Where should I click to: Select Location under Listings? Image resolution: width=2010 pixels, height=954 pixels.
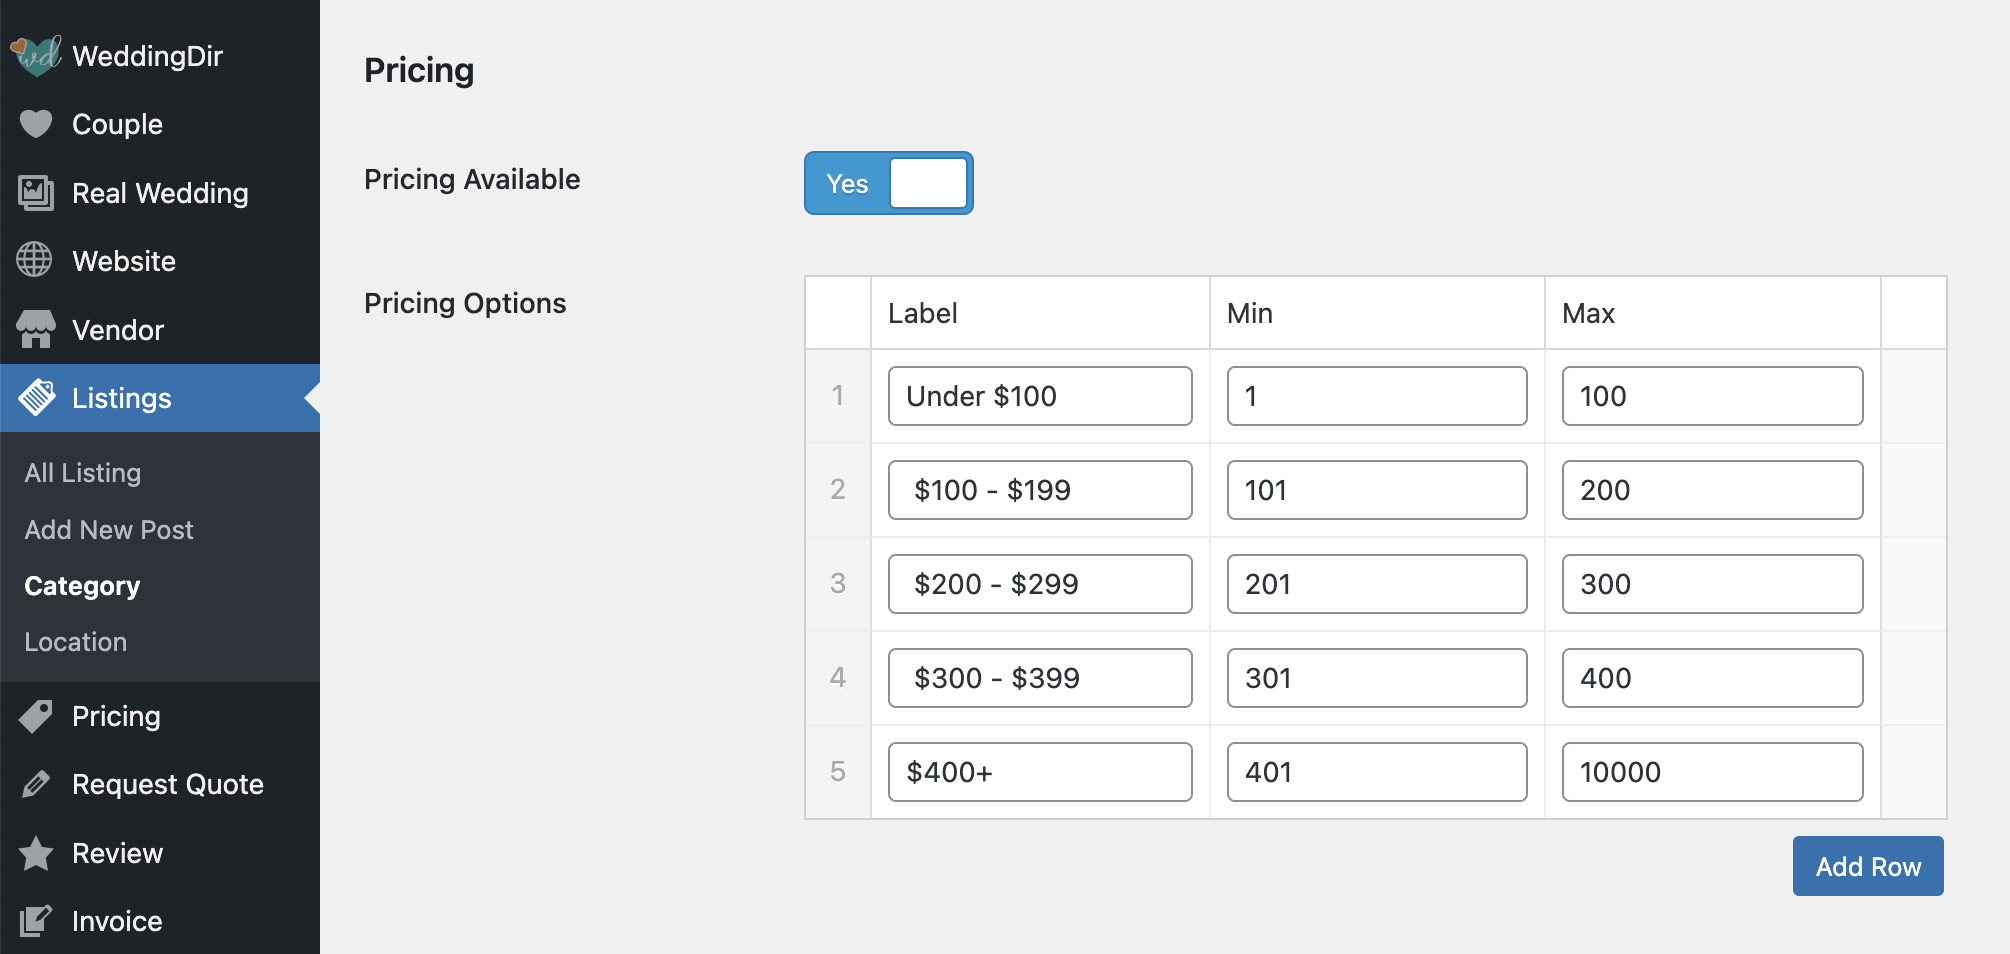[x=74, y=641]
